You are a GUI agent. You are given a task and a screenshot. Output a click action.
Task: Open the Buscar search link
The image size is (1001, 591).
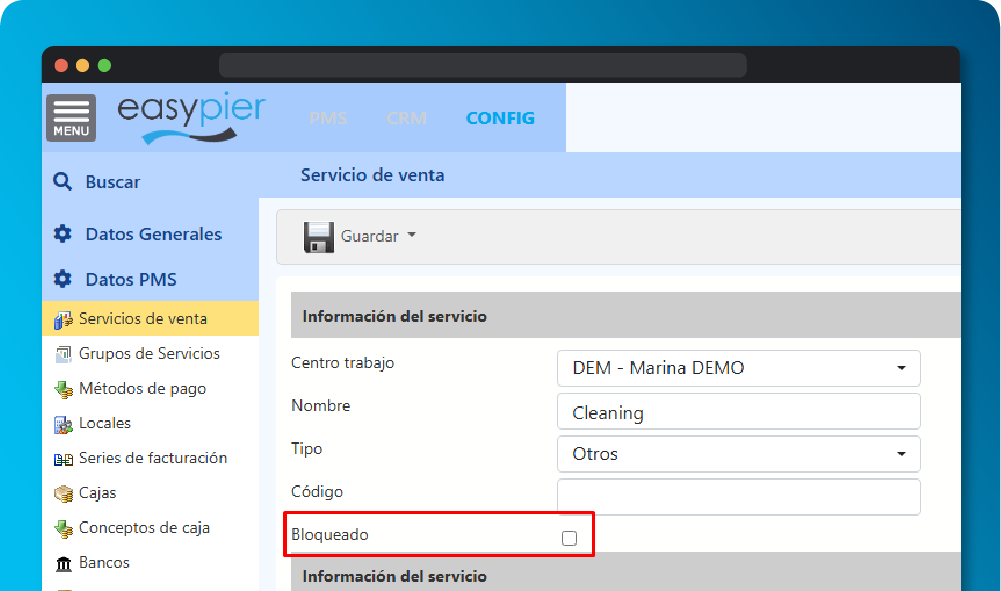(x=113, y=182)
